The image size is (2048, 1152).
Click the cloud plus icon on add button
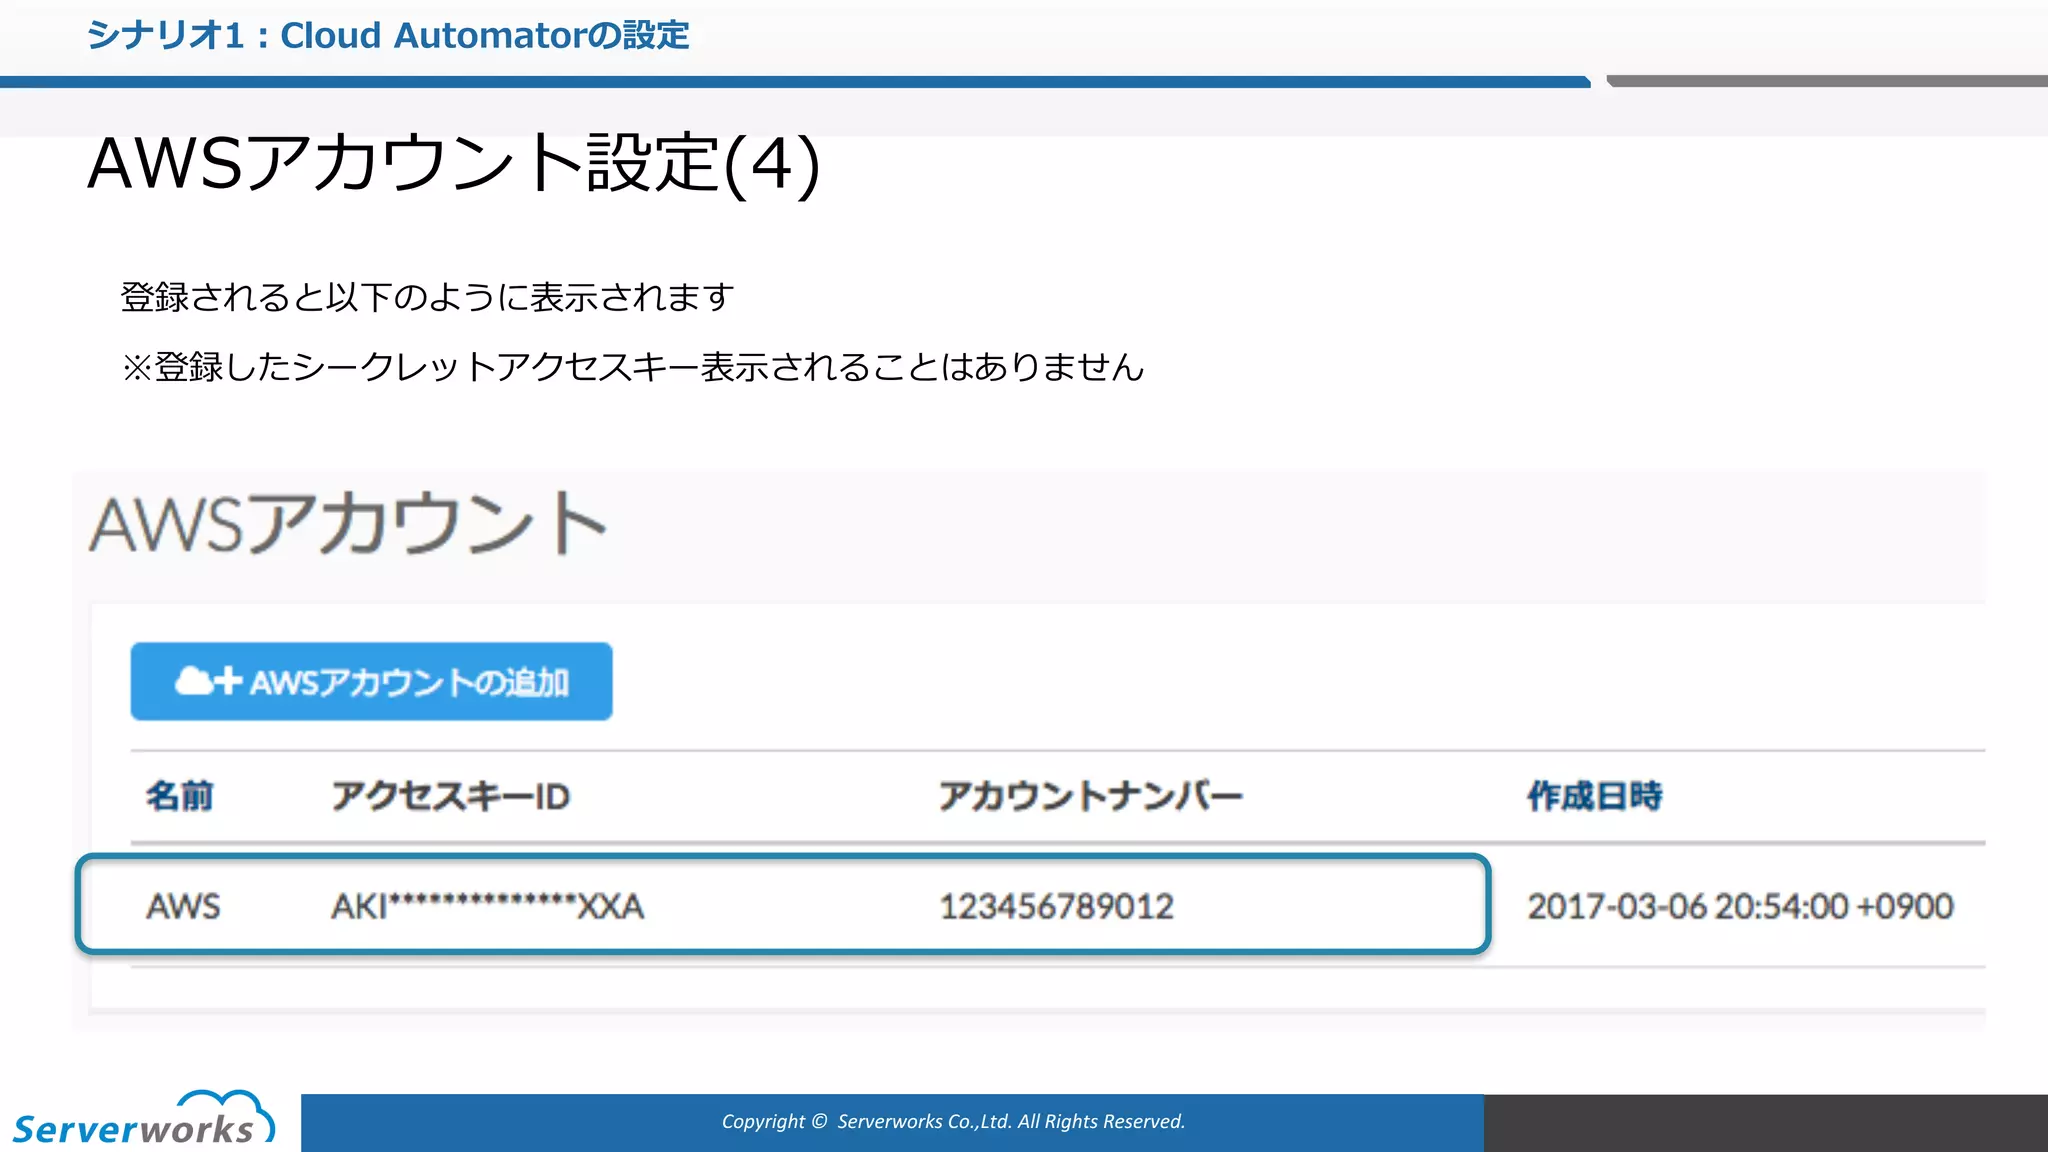pos(208,681)
